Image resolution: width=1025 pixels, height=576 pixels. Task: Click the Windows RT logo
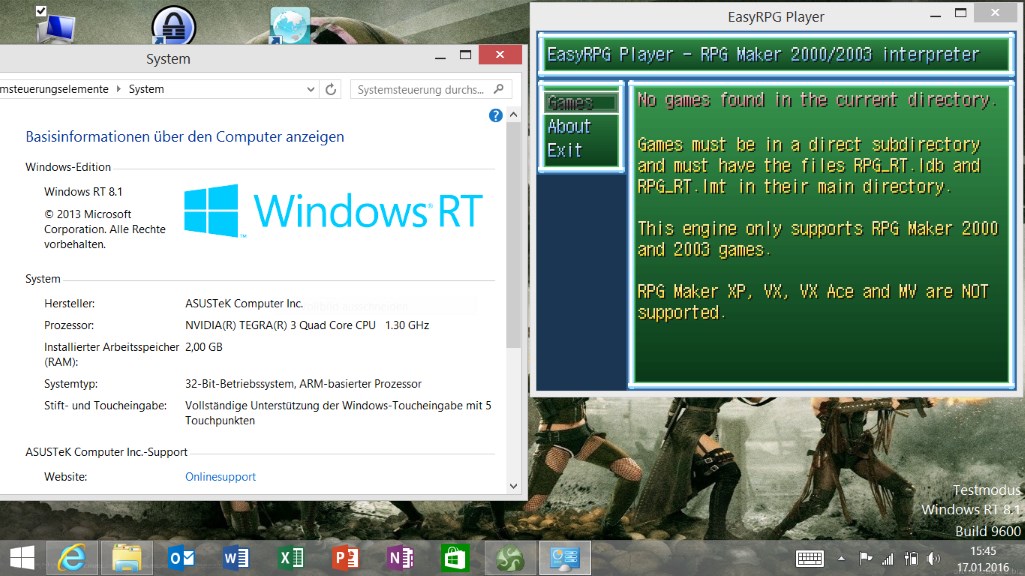333,211
